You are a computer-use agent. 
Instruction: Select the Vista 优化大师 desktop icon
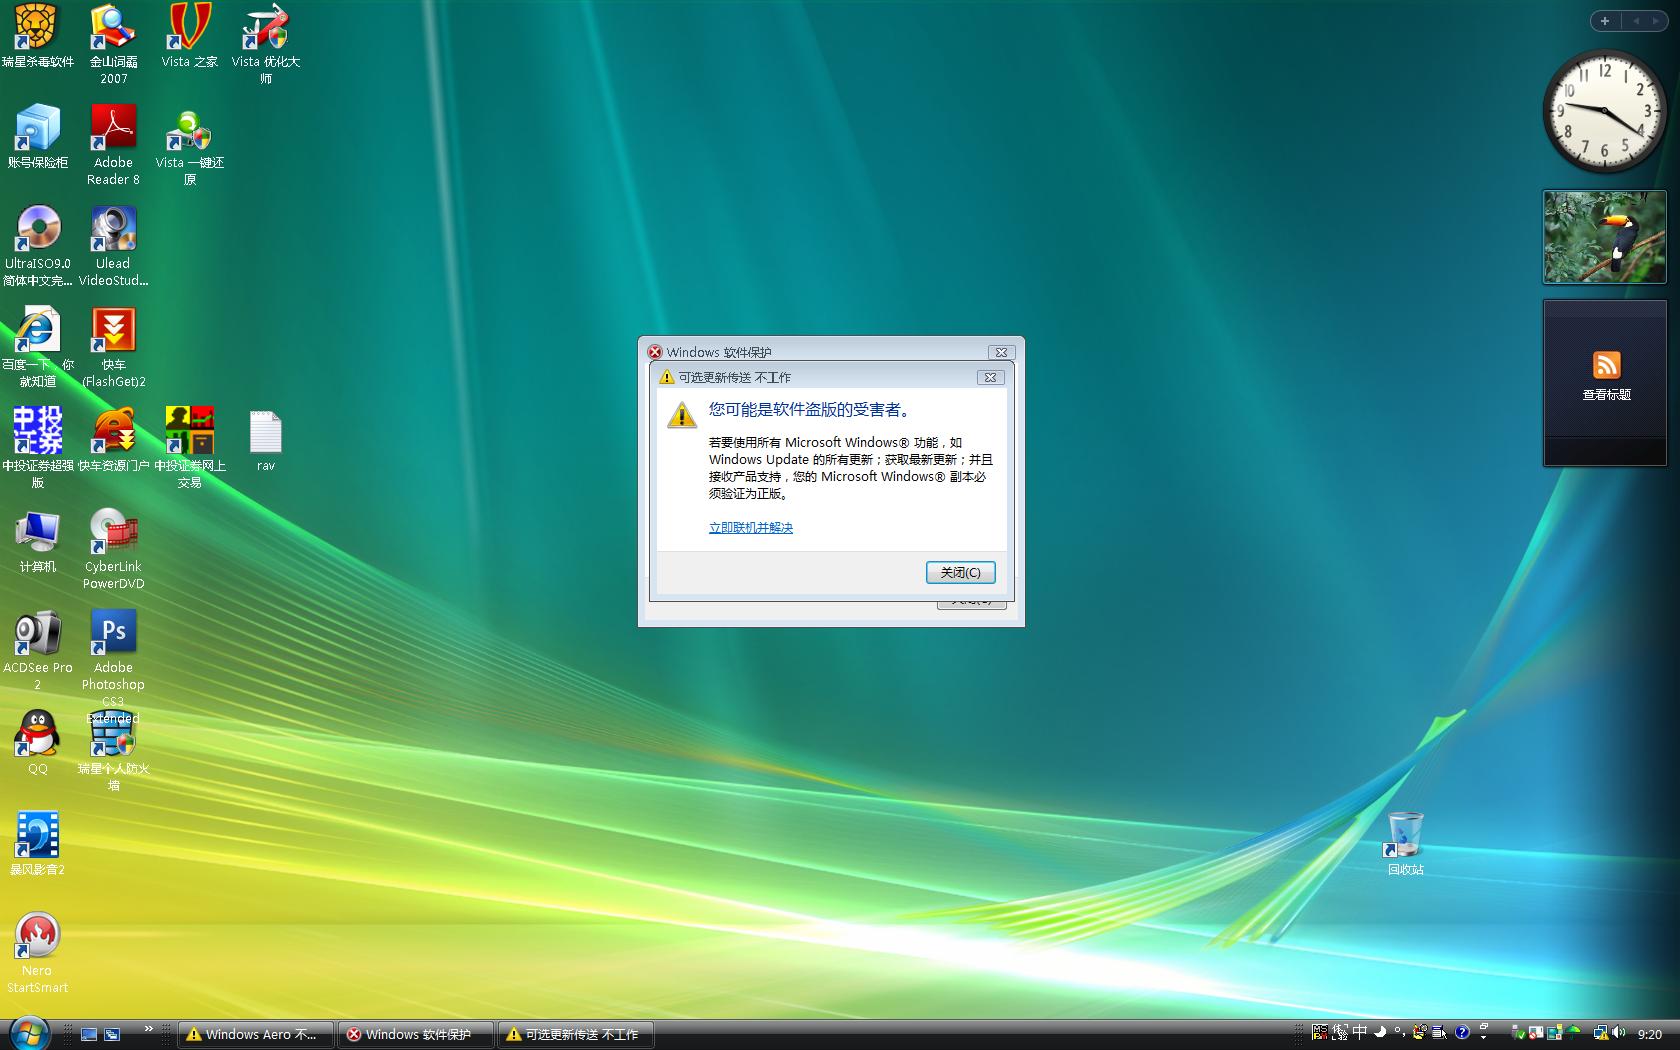tap(265, 45)
